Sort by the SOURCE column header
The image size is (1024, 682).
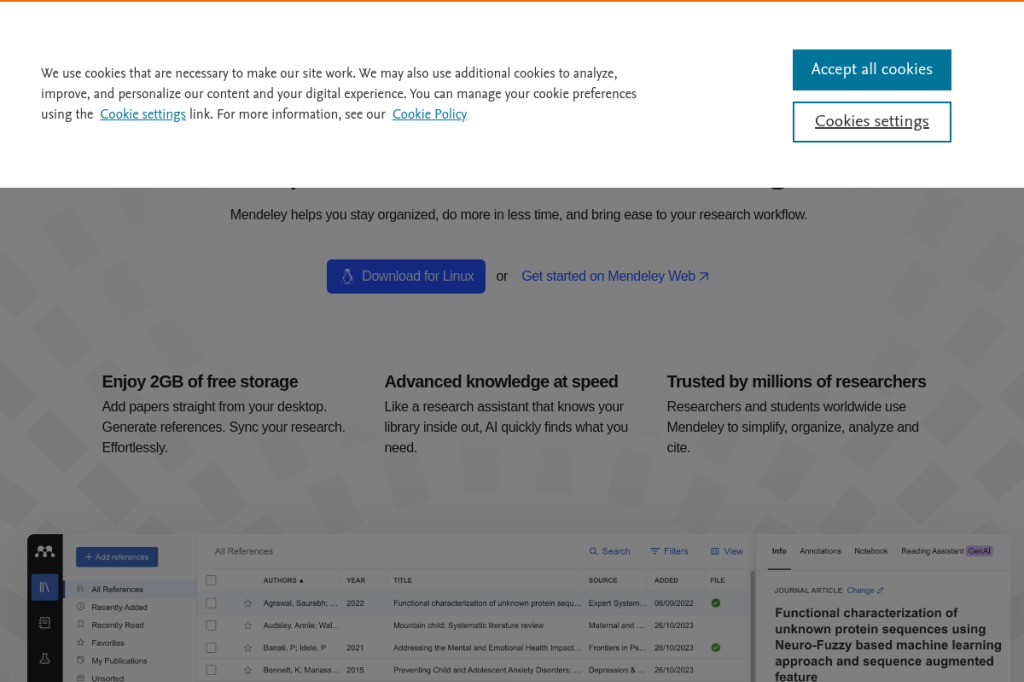[x=602, y=580]
